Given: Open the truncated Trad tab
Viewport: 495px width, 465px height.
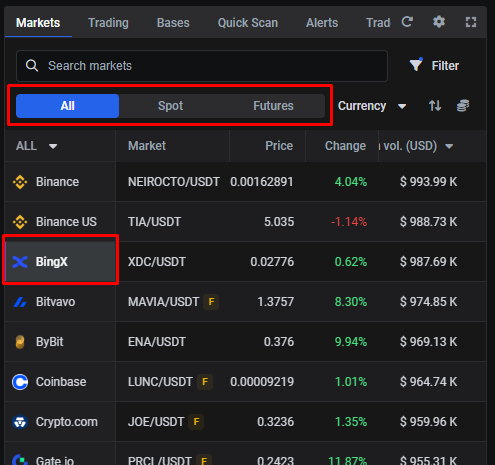Looking at the screenshot, I should coord(378,23).
